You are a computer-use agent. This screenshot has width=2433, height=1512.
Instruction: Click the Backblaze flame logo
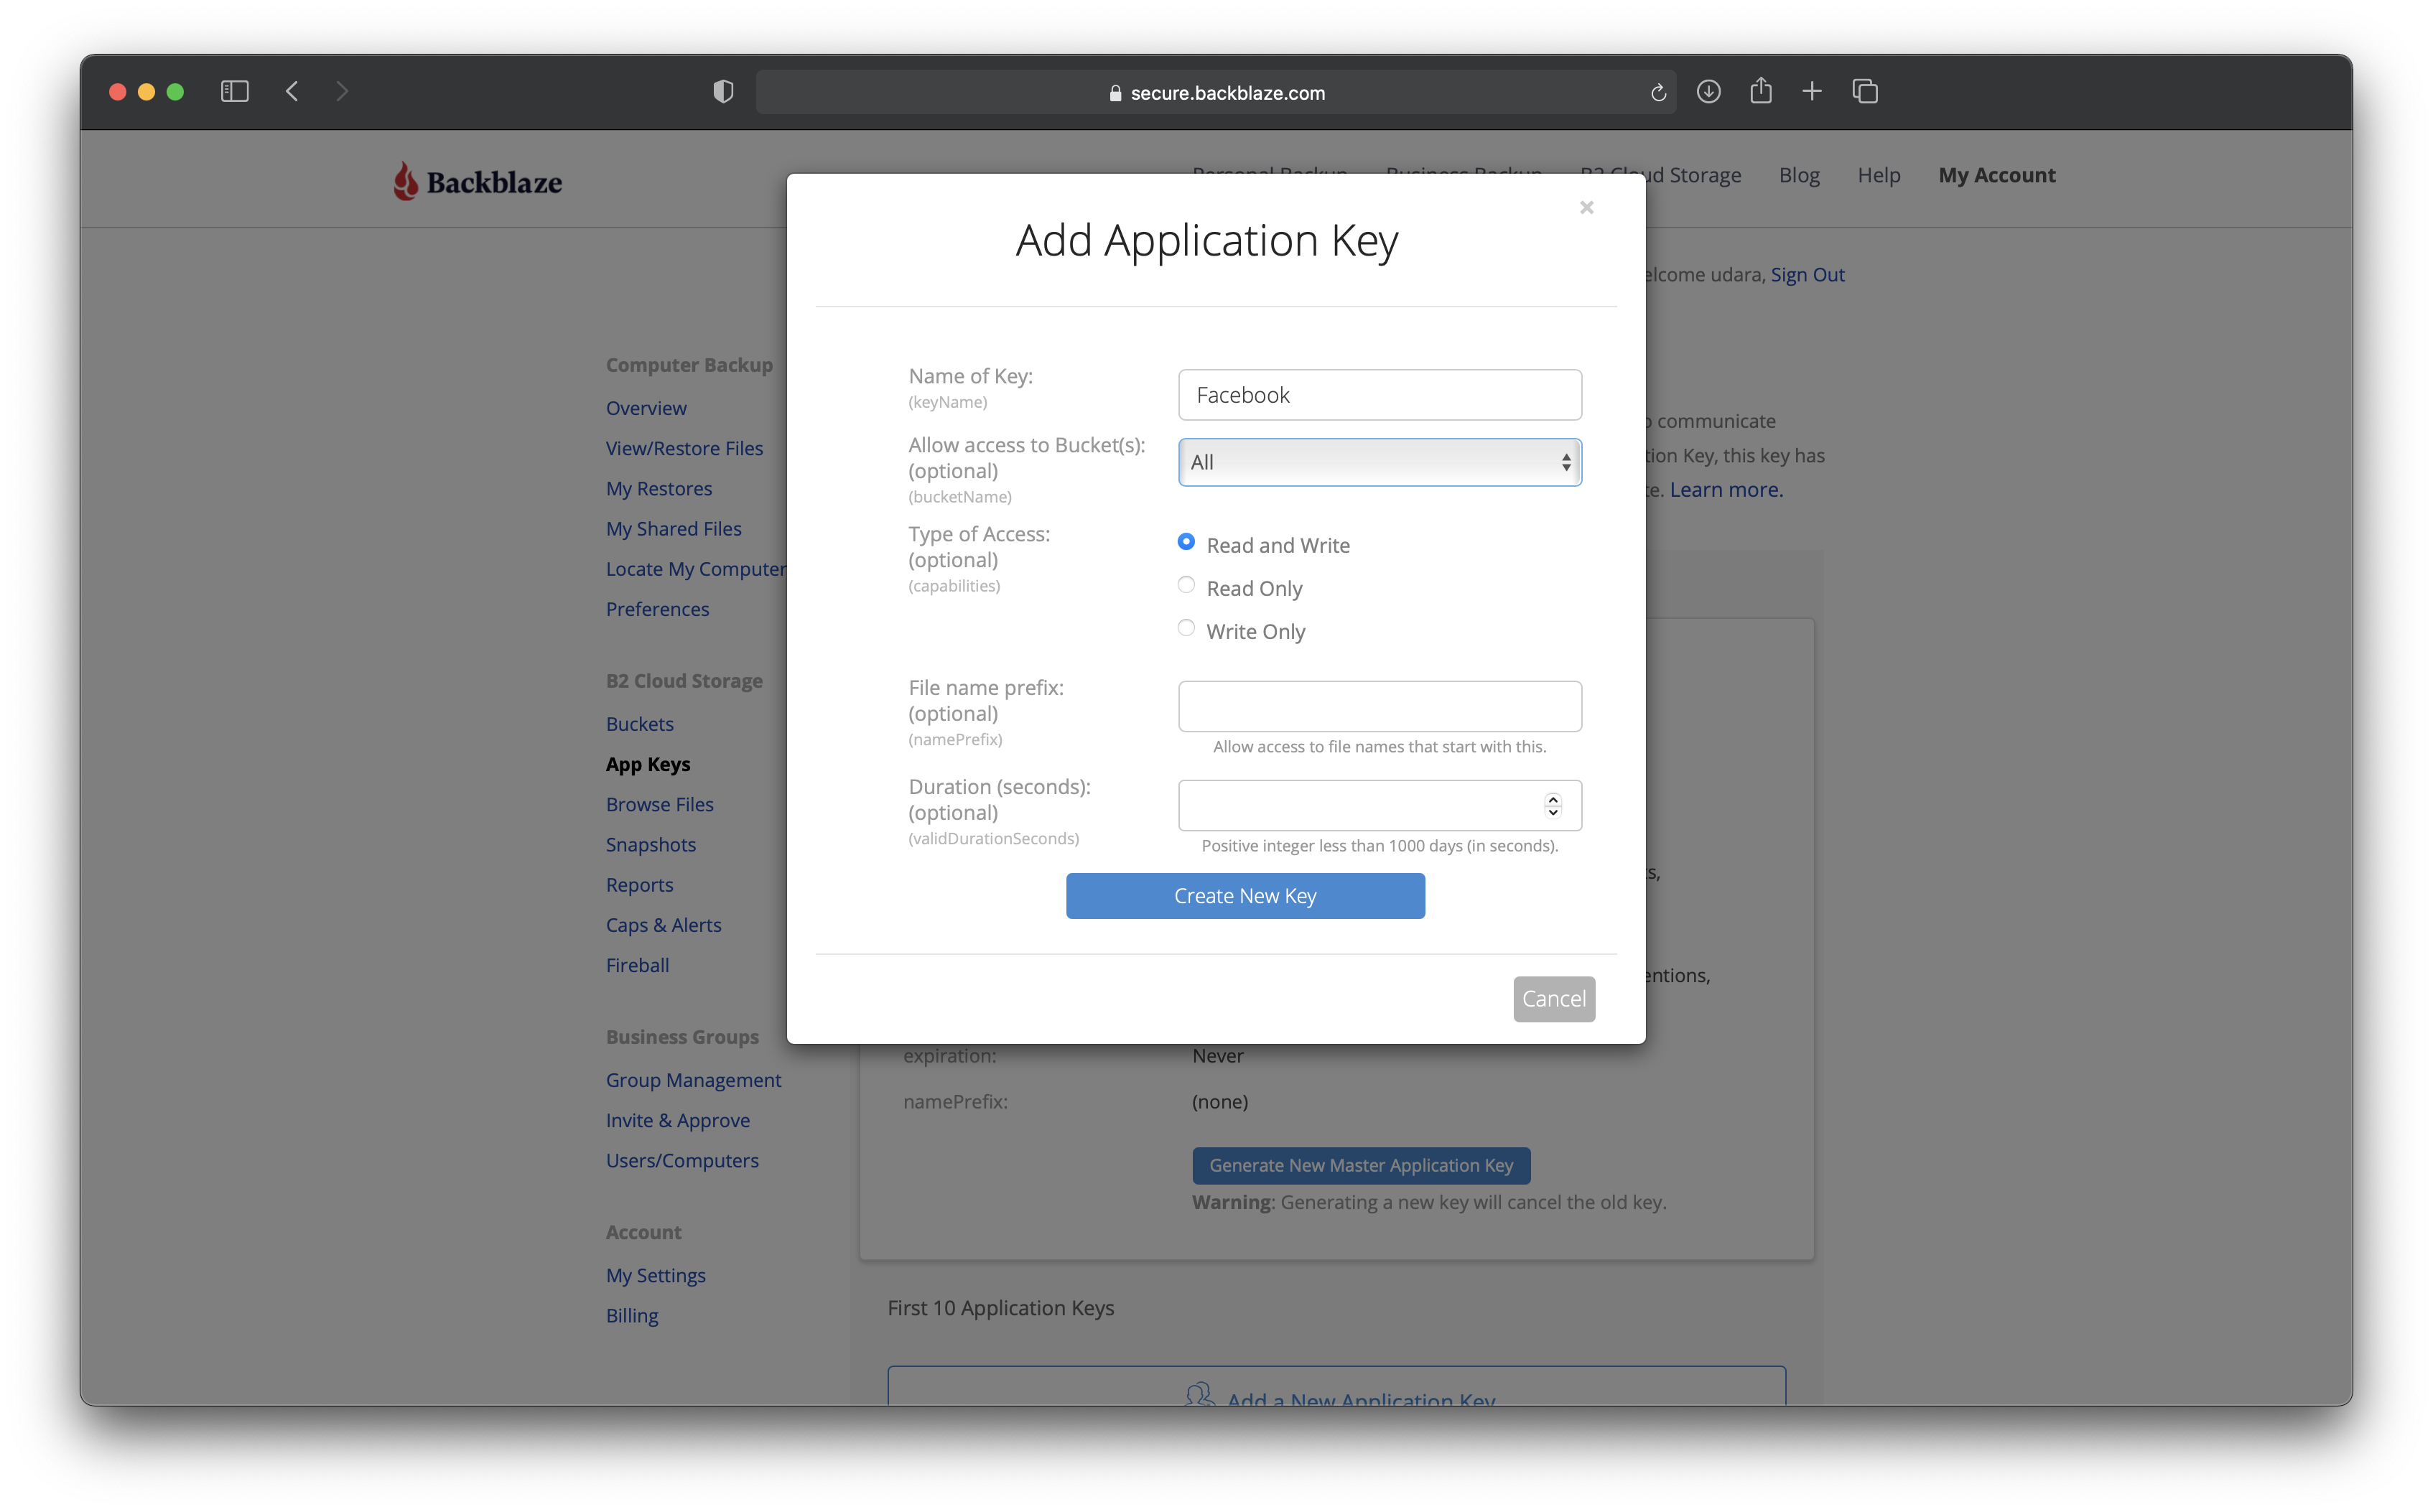pyautogui.click(x=405, y=181)
